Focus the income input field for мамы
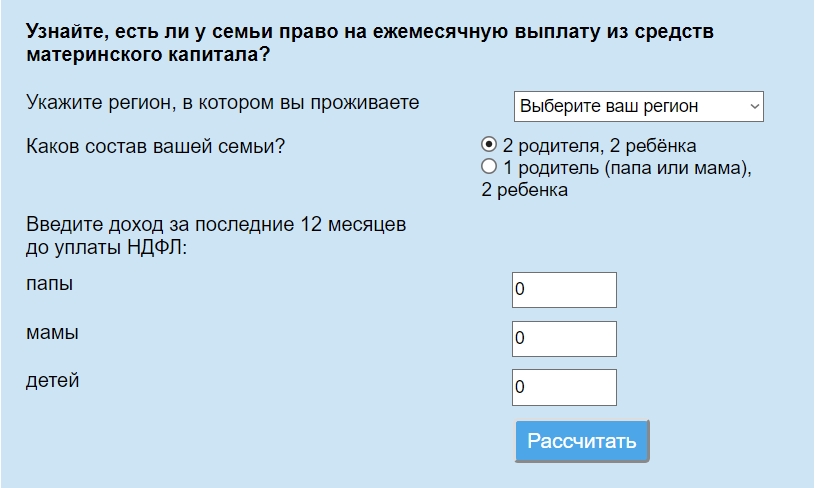This screenshot has width=820, height=488. coord(564,338)
